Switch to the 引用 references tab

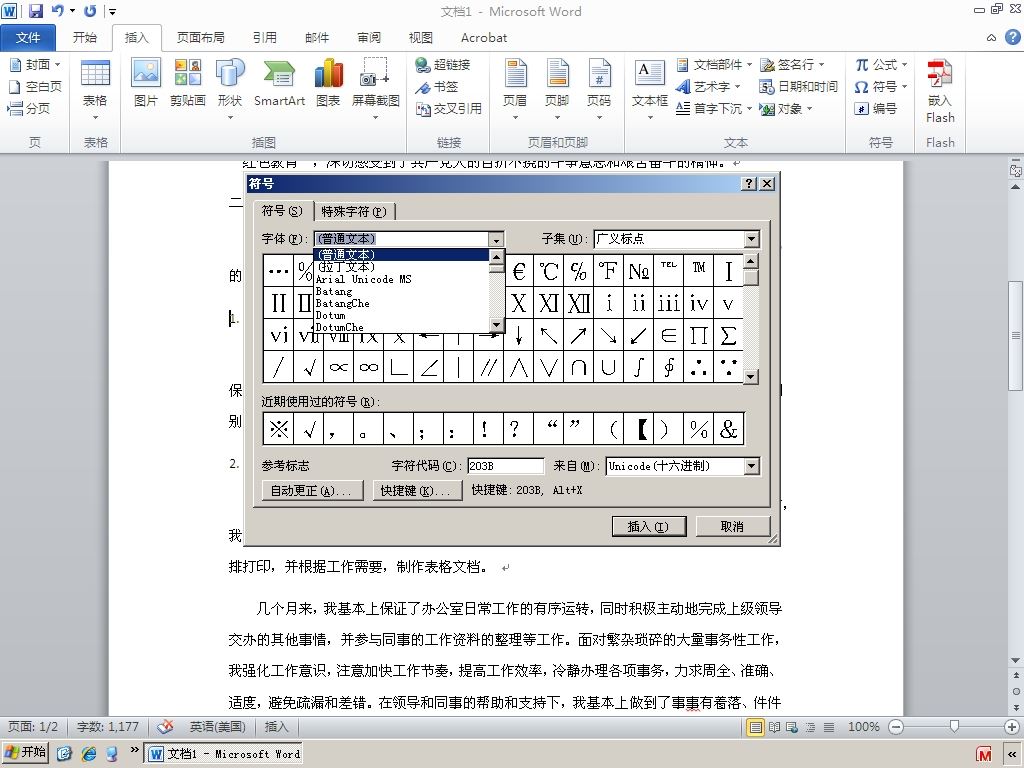click(264, 38)
